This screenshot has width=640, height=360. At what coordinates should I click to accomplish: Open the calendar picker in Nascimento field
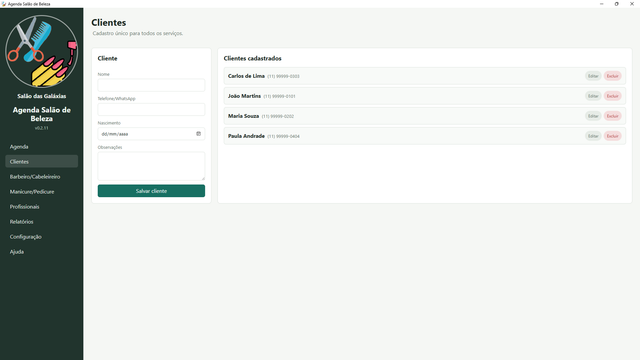(198, 133)
